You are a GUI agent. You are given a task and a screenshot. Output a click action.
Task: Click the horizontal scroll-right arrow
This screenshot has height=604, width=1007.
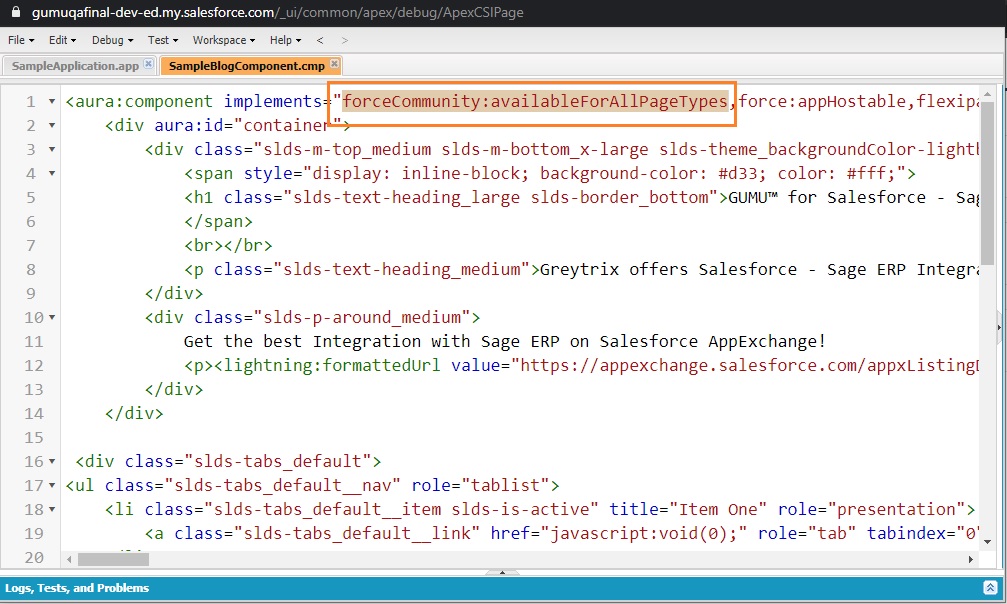pos(971,560)
